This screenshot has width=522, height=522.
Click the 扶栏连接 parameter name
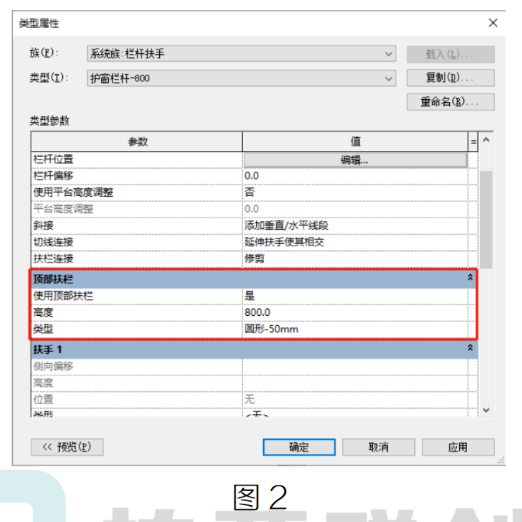click(x=53, y=259)
